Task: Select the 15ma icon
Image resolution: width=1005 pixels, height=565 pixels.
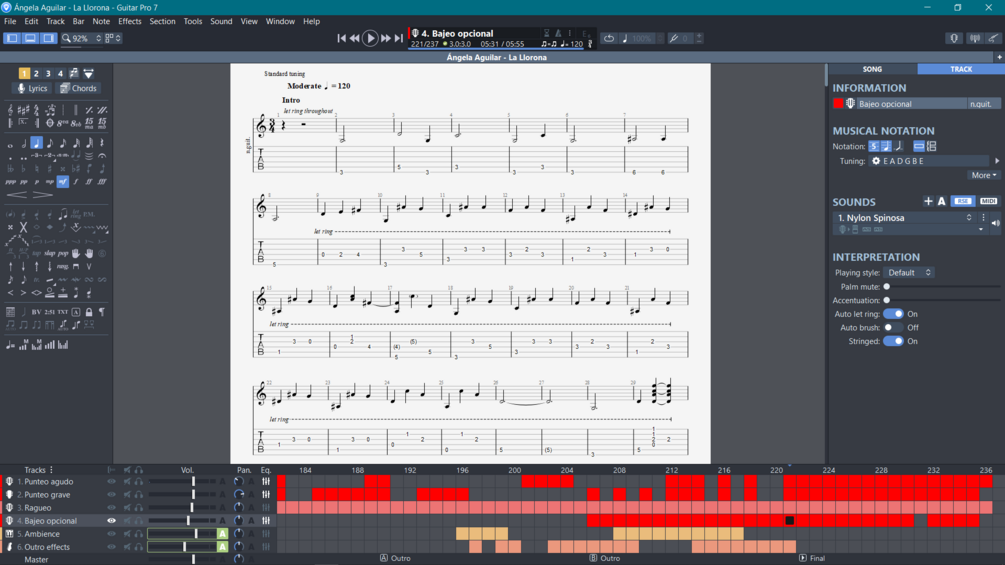Action: 89,123
